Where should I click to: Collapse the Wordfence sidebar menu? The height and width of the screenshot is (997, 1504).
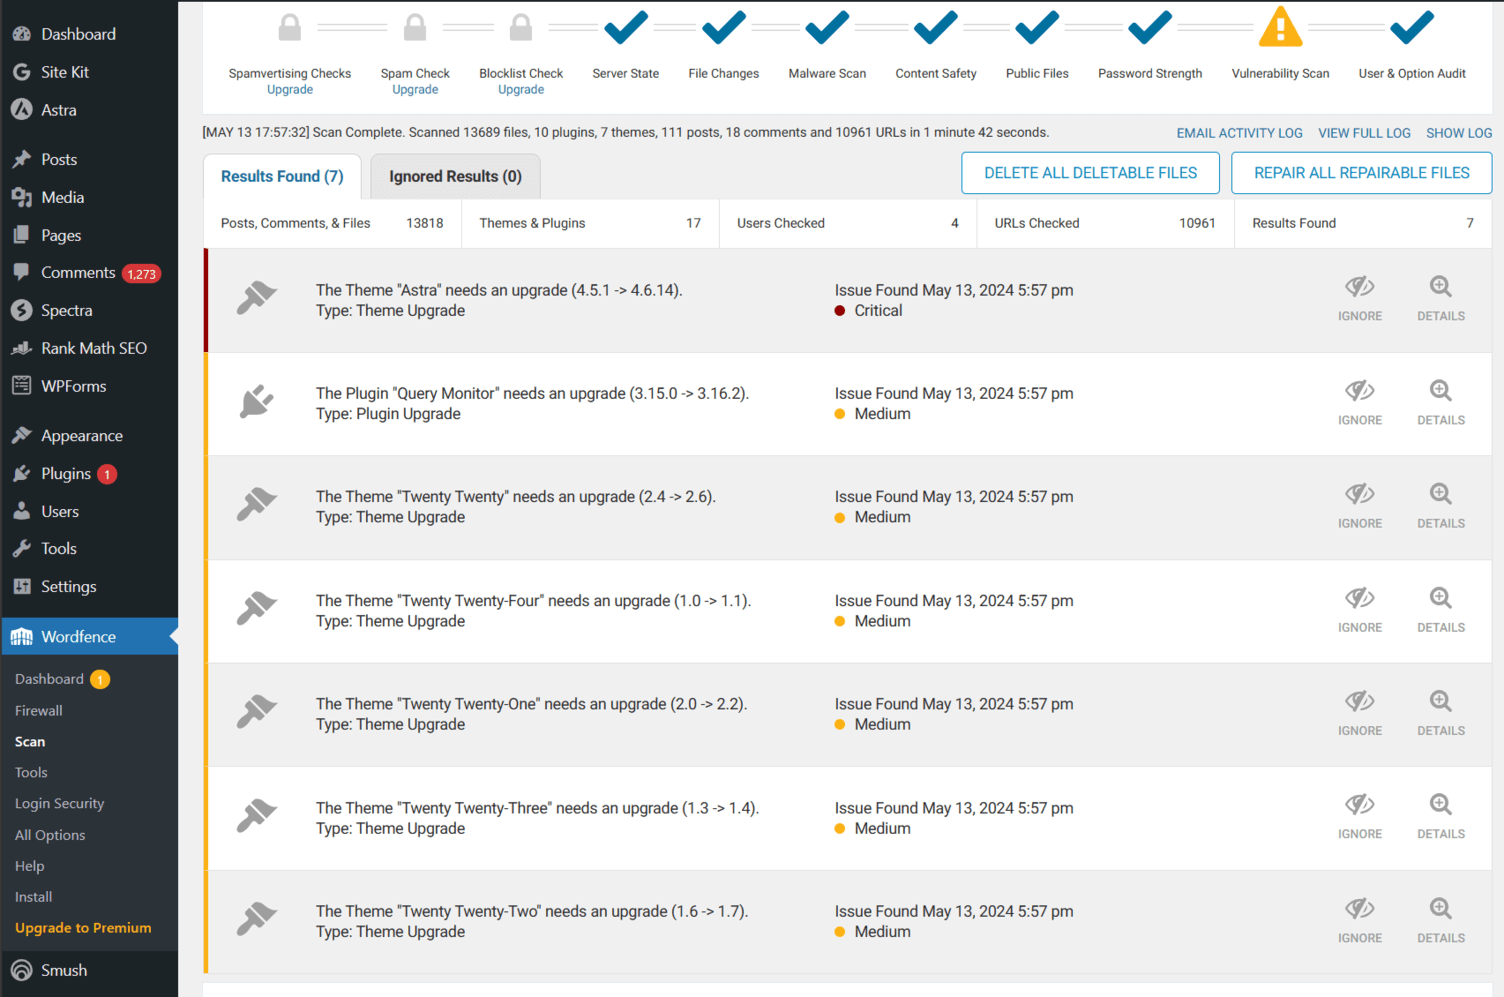click(x=77, y=636)
